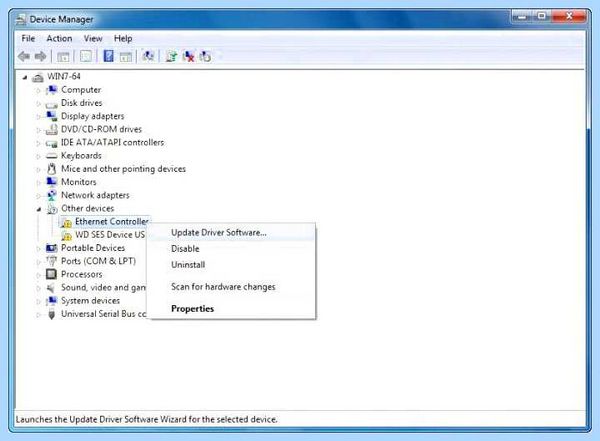Click the Processors category icon
Viewport: 600px width, 441px height.
[x=51, y=274]
